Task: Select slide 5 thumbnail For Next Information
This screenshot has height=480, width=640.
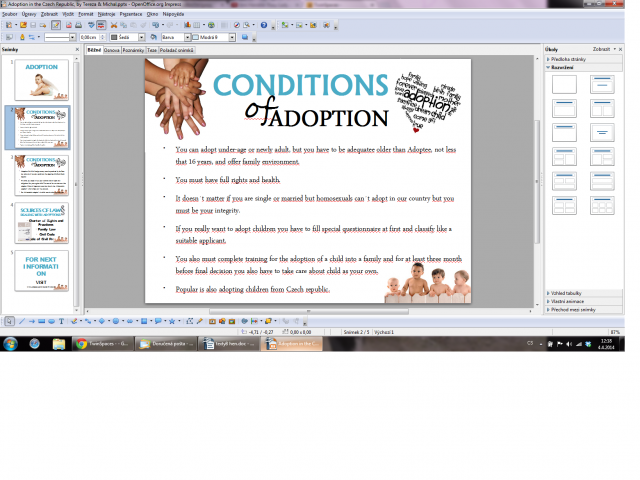Action: coord(42,271)
